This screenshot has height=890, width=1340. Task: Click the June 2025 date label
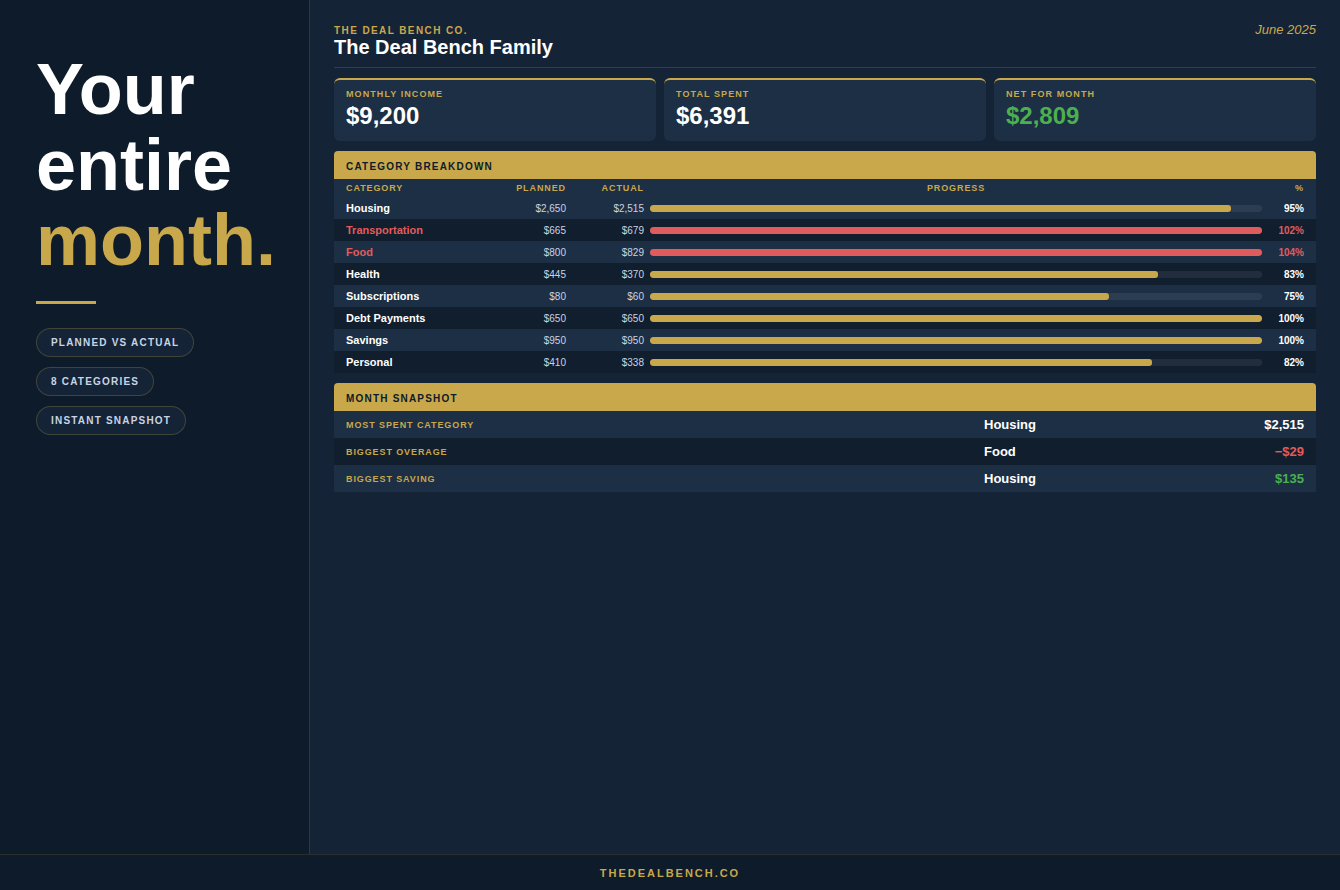[x=1286, y=30]
